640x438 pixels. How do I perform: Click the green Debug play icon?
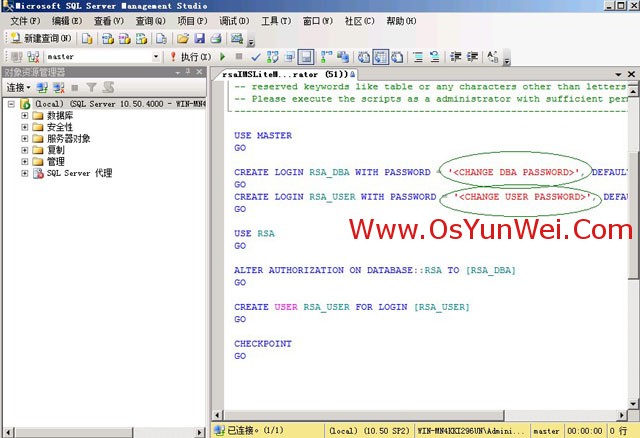click(x=222, y=57)
